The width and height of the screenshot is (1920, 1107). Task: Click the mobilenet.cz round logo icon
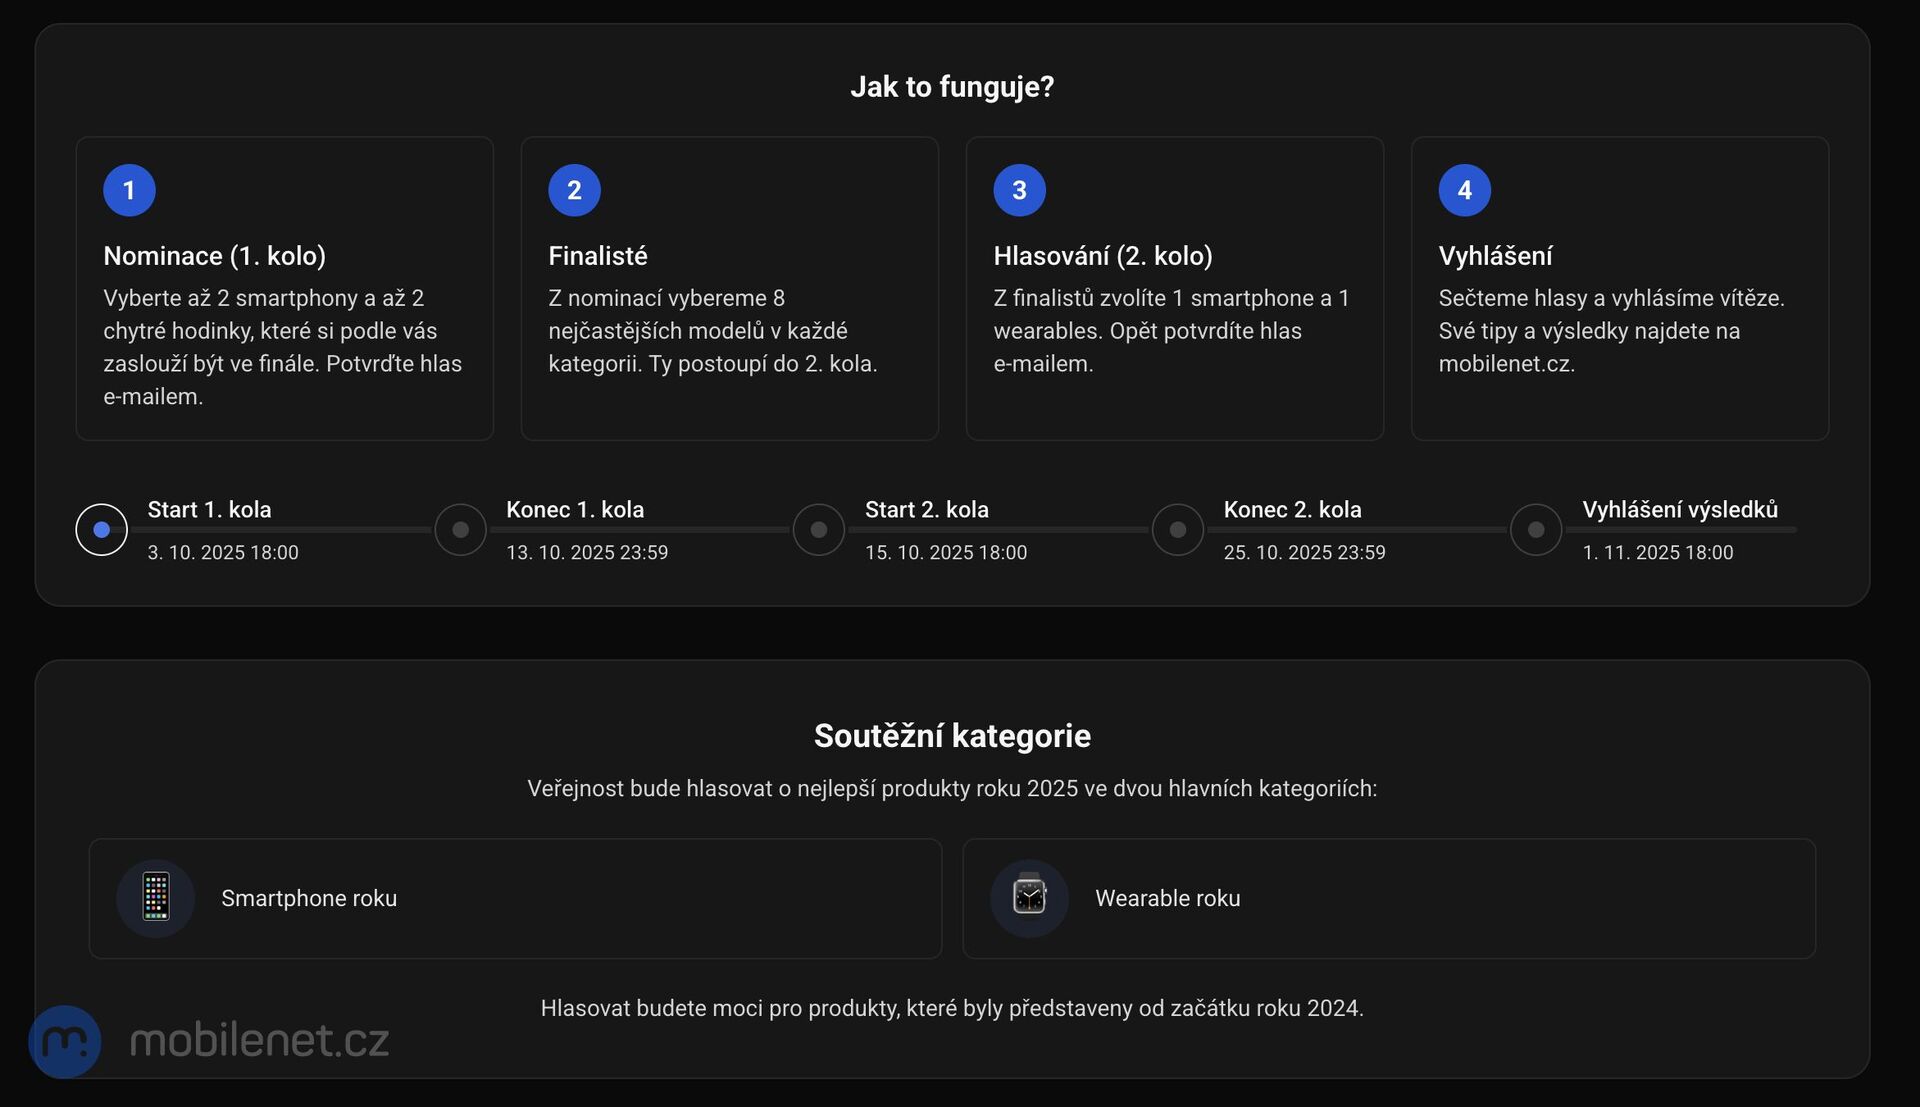click(65, 1041)
